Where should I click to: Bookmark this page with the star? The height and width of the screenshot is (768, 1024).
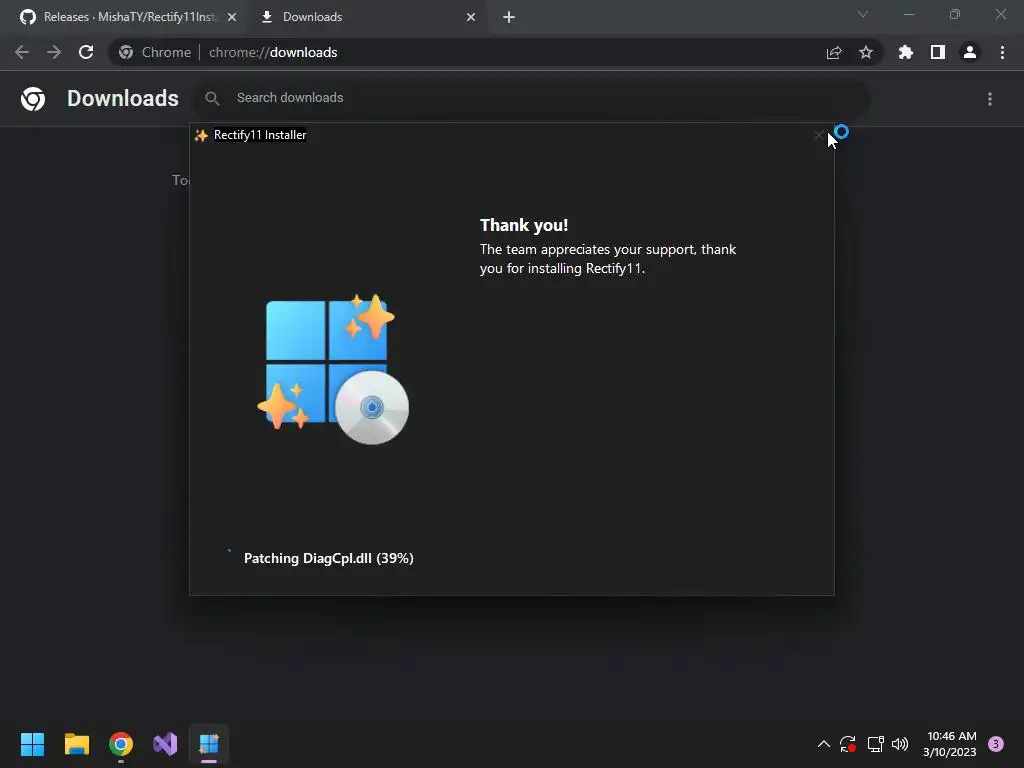tap(866, 52)
